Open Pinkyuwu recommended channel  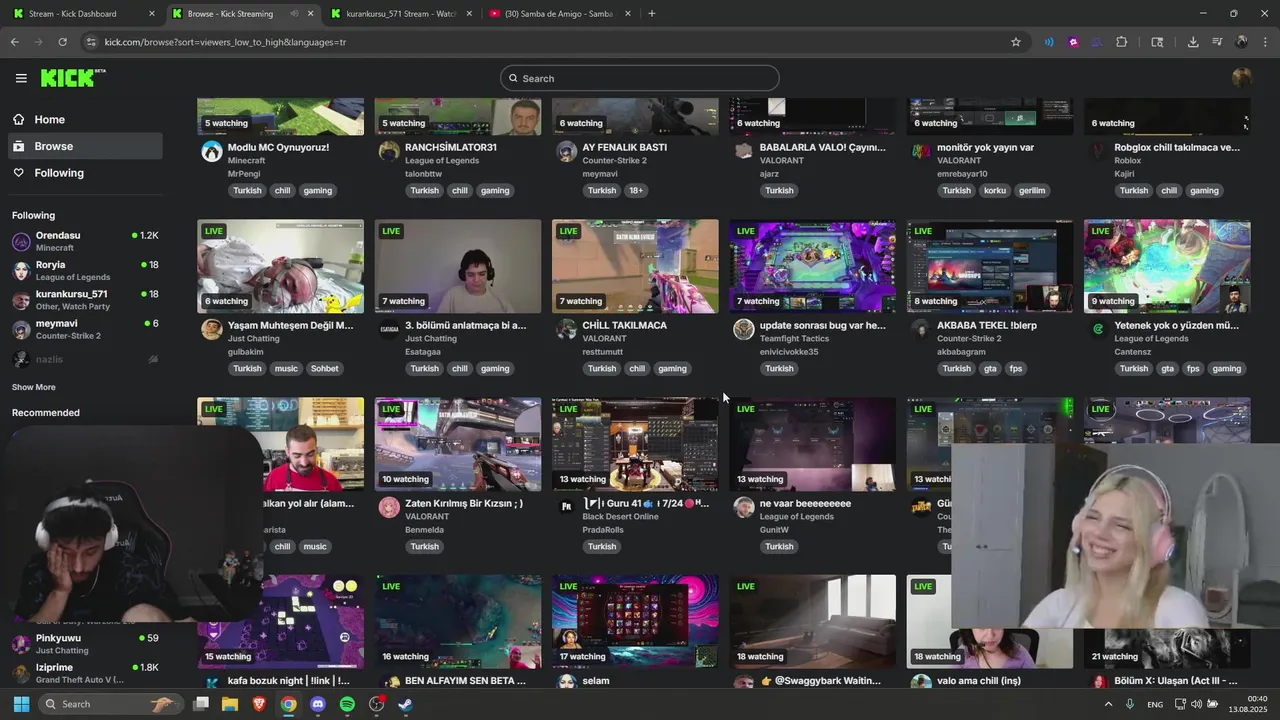tap(84, 643)
